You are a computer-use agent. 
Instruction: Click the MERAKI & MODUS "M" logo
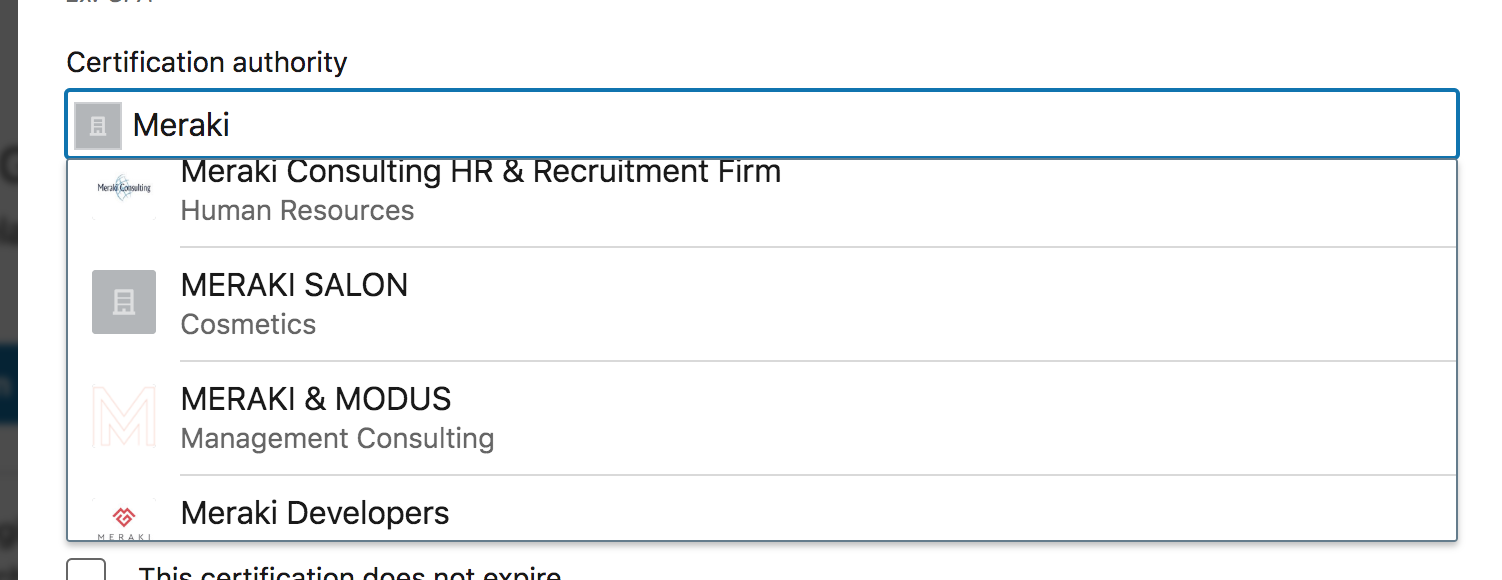click(x=124, y=416)
